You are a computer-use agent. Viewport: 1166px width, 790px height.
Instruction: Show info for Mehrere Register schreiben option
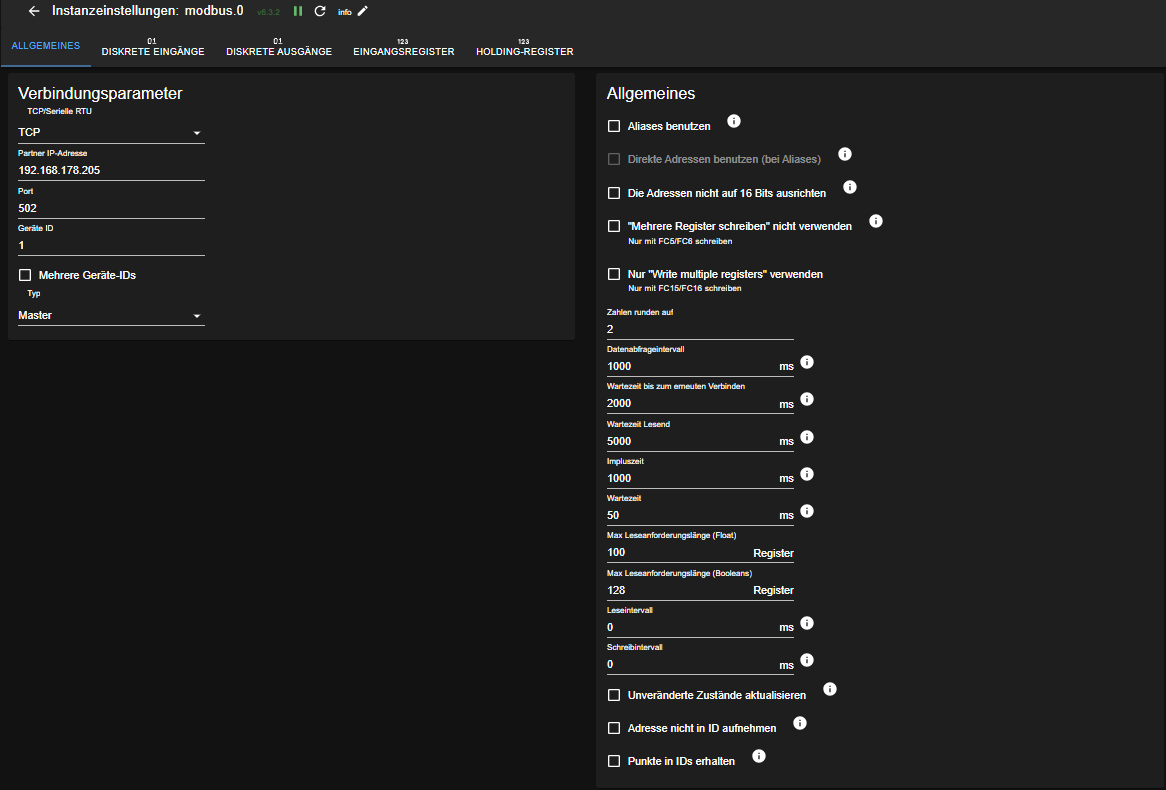[x=876, y=221]
